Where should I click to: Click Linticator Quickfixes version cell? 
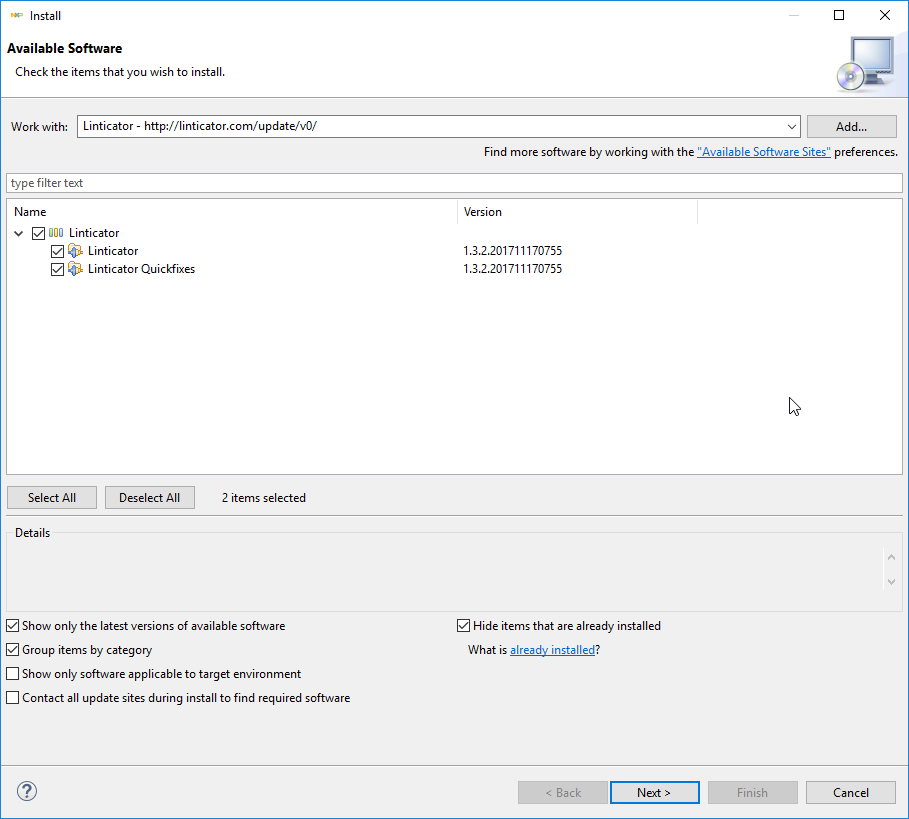pos(512,269)
